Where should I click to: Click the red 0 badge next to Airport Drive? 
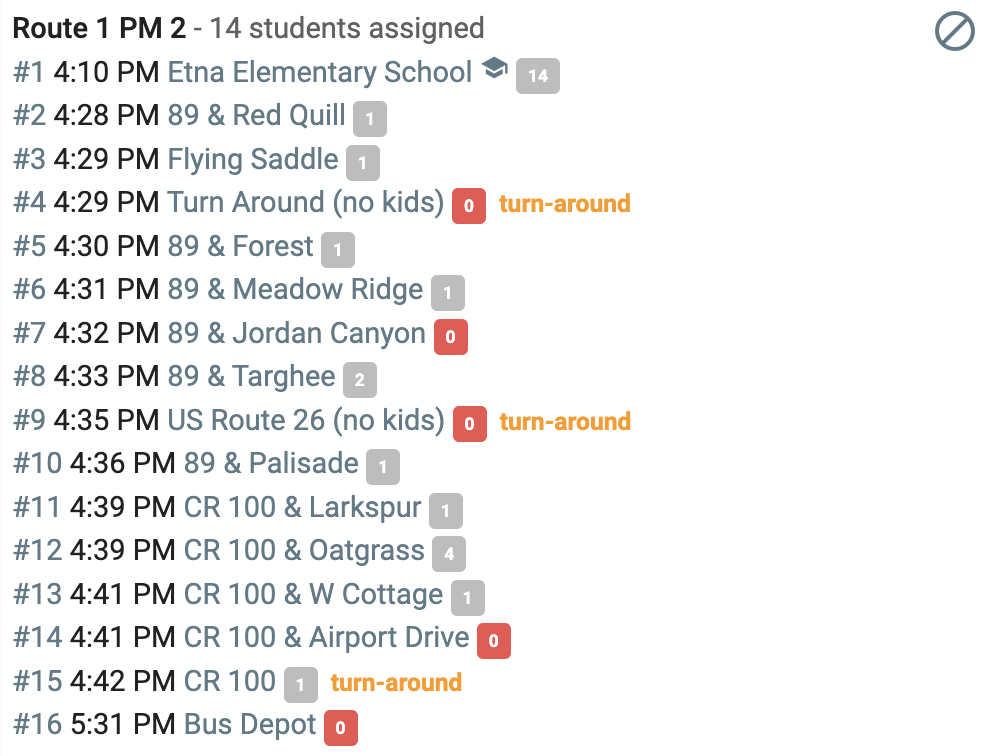point(494,641)
